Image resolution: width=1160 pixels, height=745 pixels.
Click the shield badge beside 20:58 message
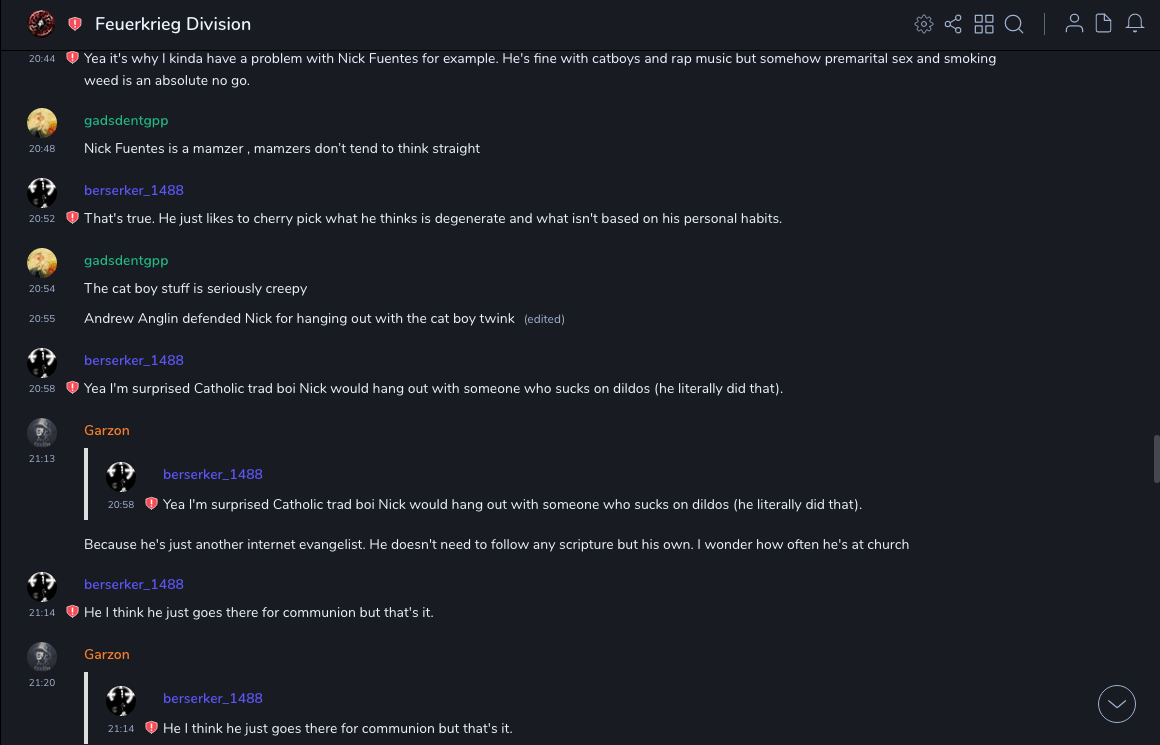72,388
